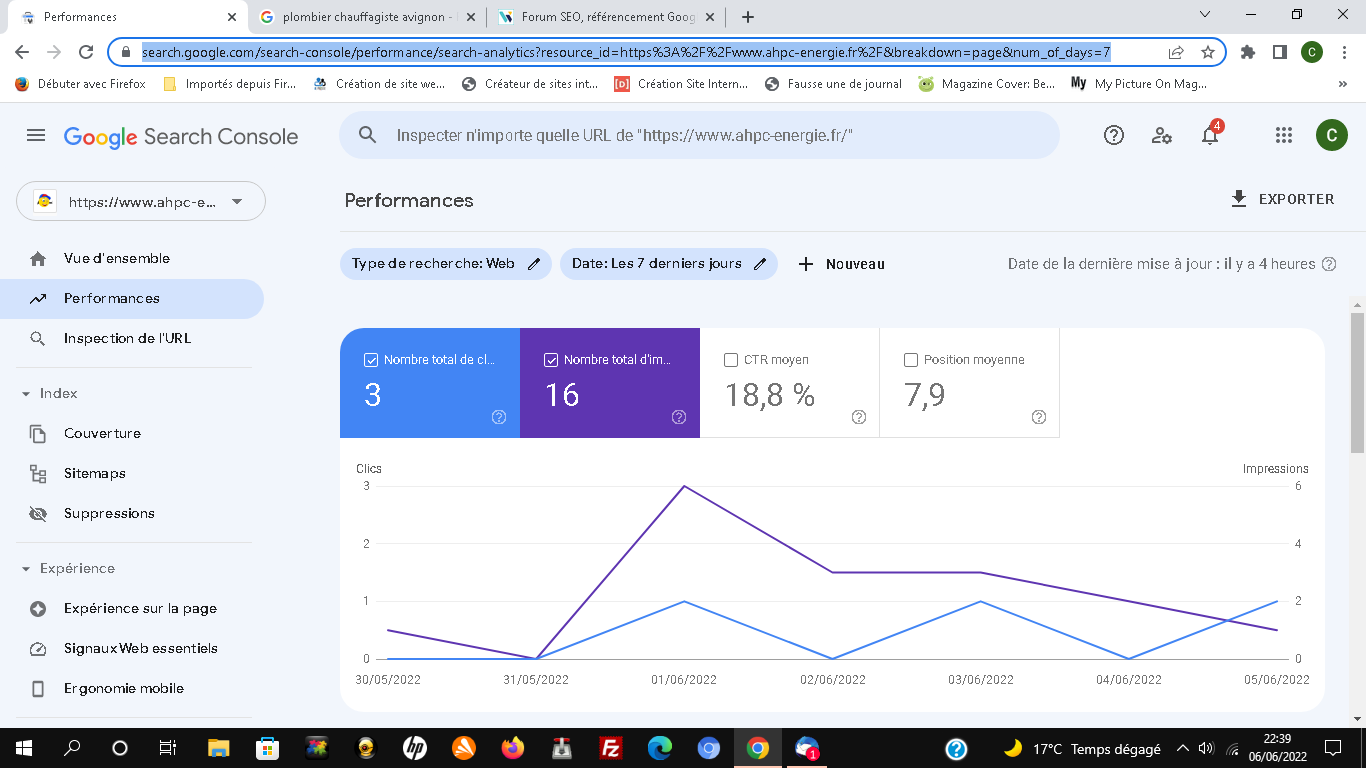Edit the search type filter pencil
The image size is (1366, 768).
click(534, 264)
